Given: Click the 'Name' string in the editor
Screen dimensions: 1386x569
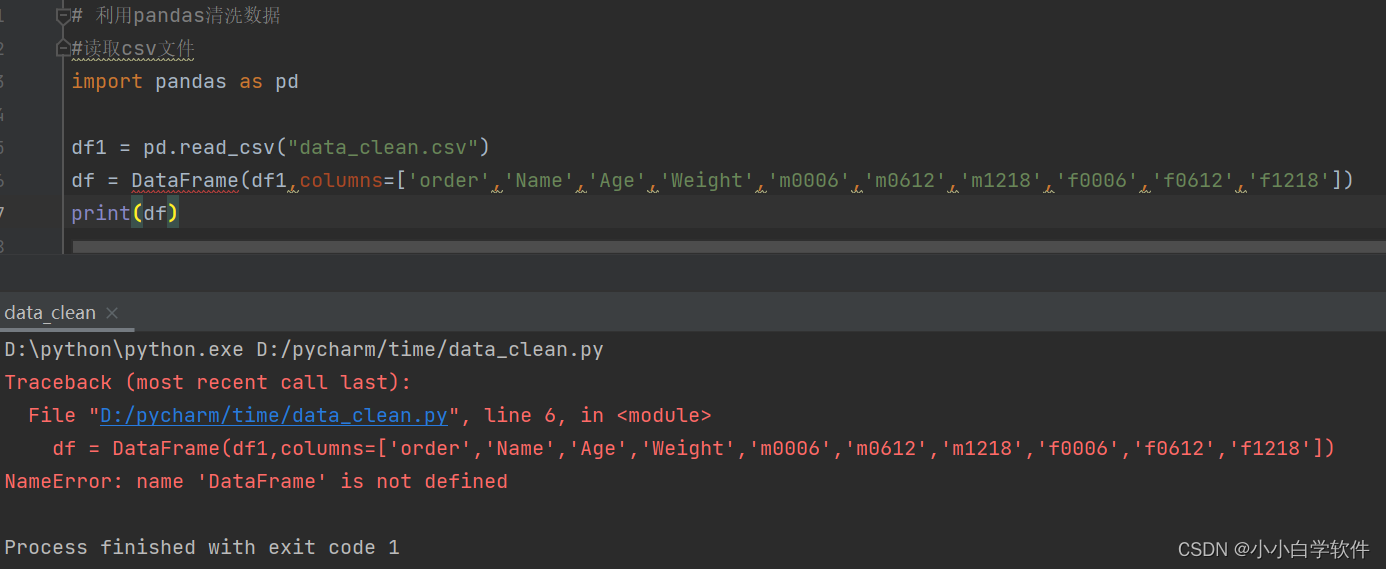Looking at the screenshot, I should [539, 181].
